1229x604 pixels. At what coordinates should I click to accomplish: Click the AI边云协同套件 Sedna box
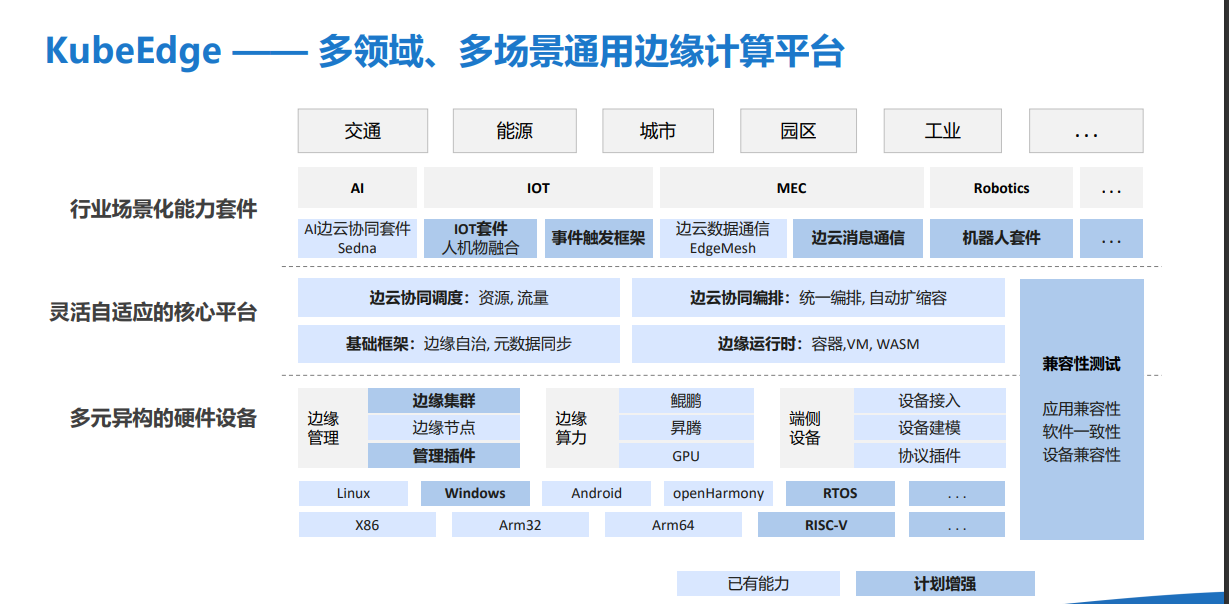[x=357, y=238]
